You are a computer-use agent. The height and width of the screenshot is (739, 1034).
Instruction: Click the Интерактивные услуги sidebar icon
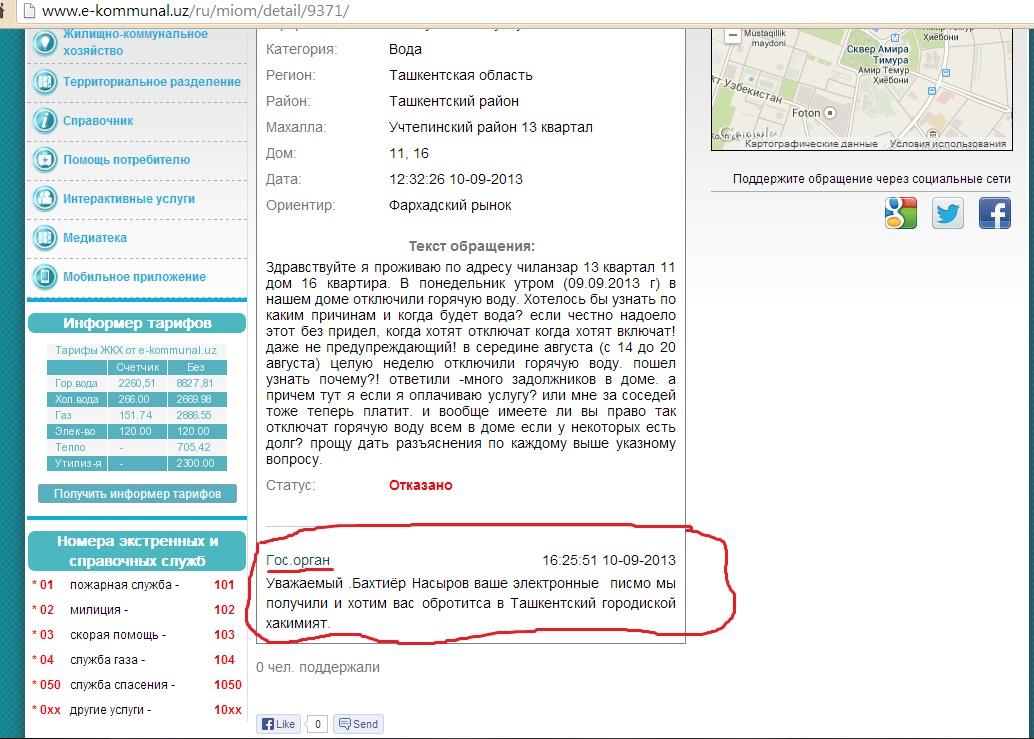45,199
